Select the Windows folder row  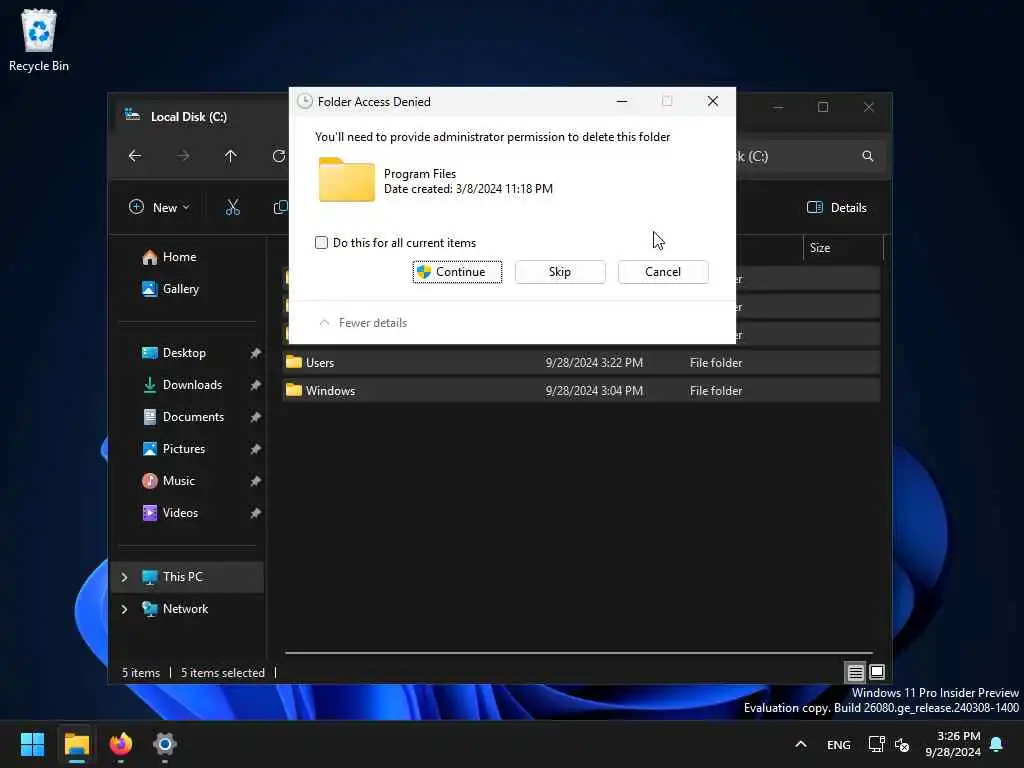[581, 391]
